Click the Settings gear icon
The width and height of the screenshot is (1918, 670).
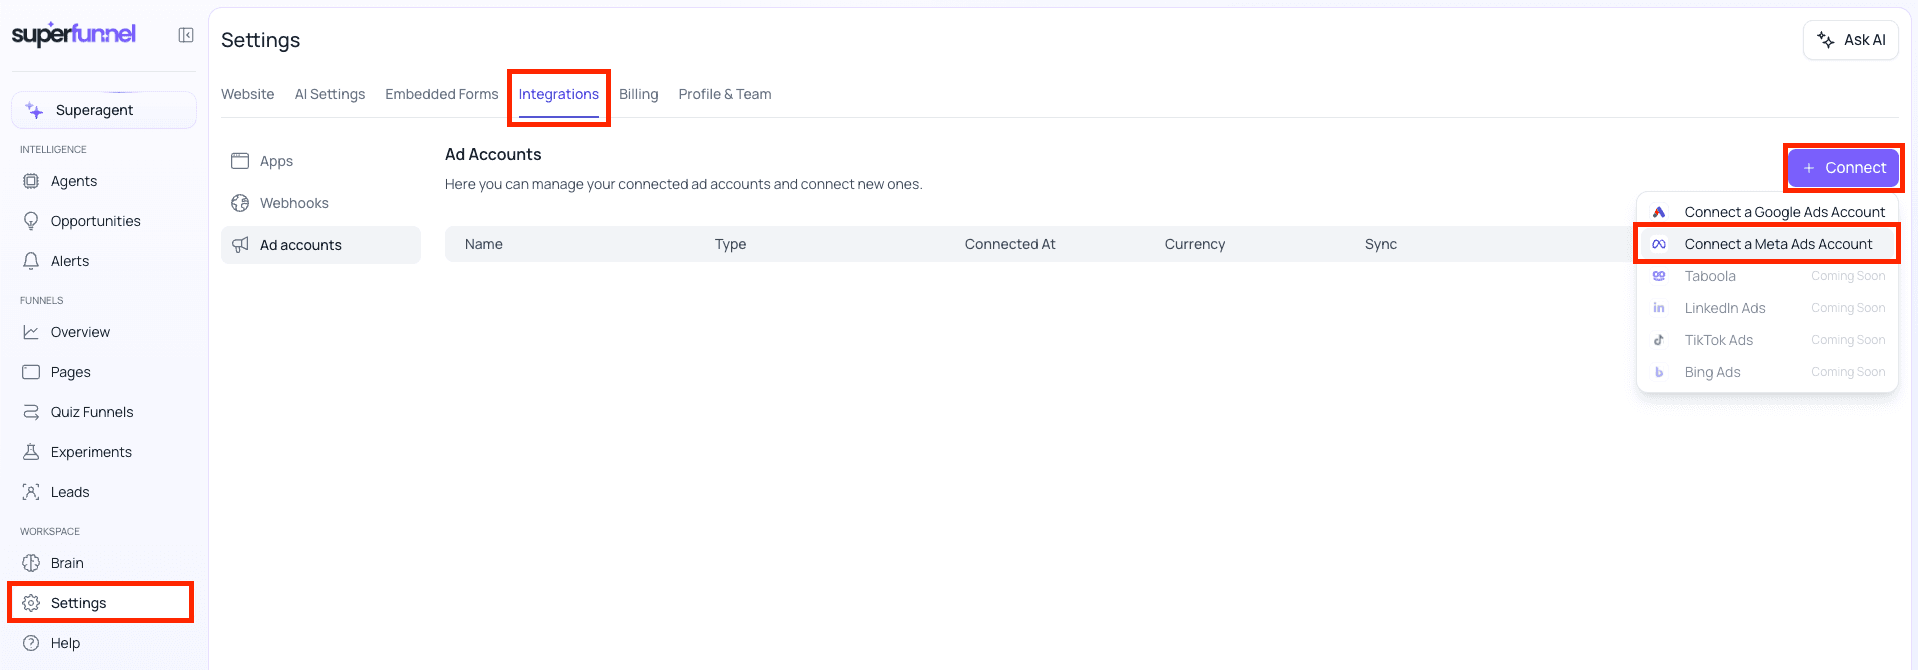(31, 603)
